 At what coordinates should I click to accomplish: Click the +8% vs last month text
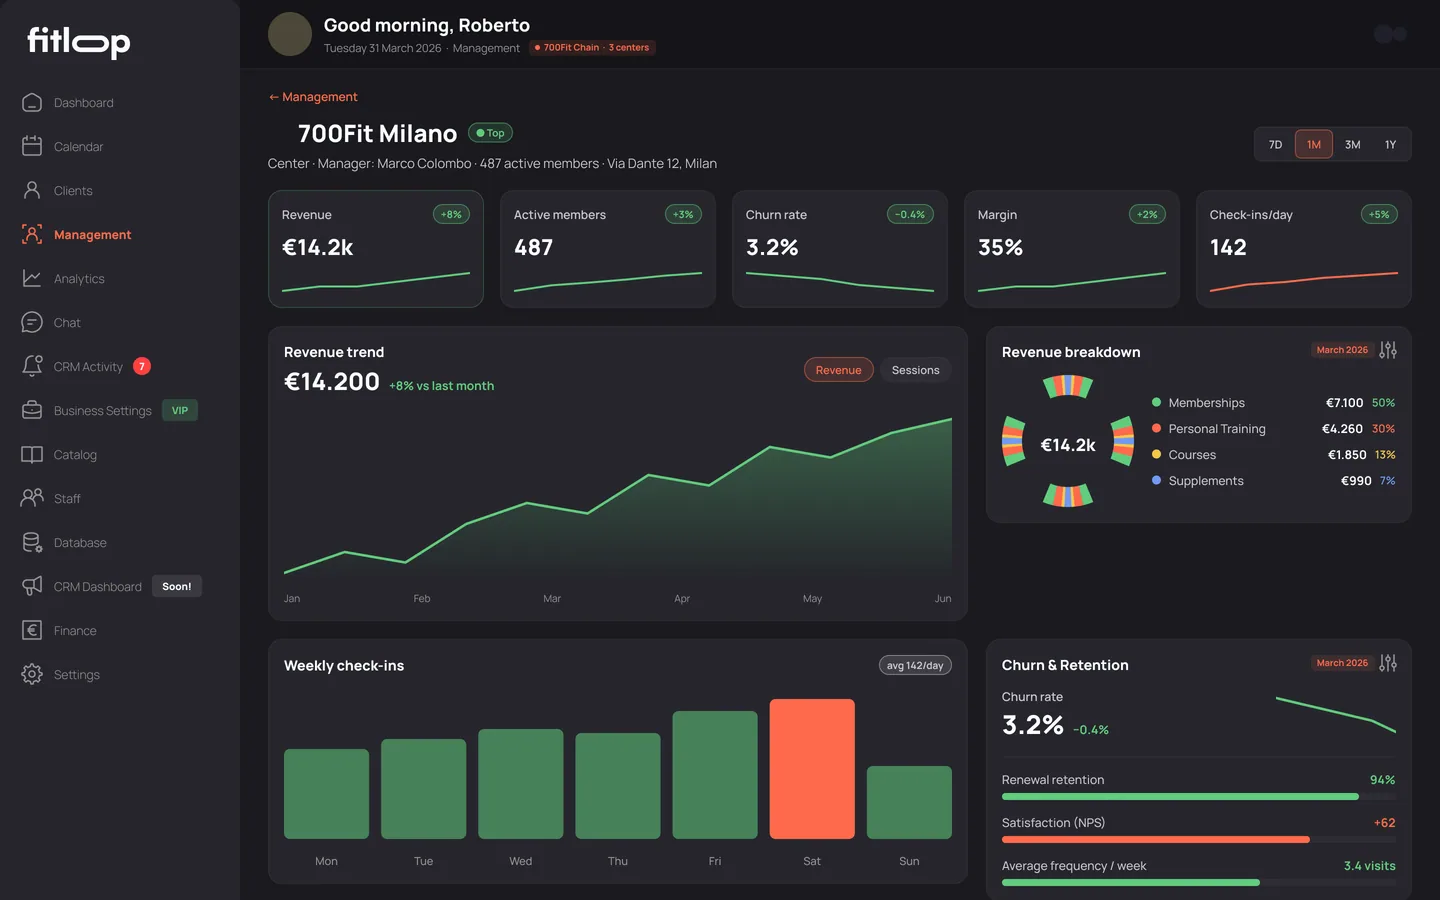pos(441,386)
